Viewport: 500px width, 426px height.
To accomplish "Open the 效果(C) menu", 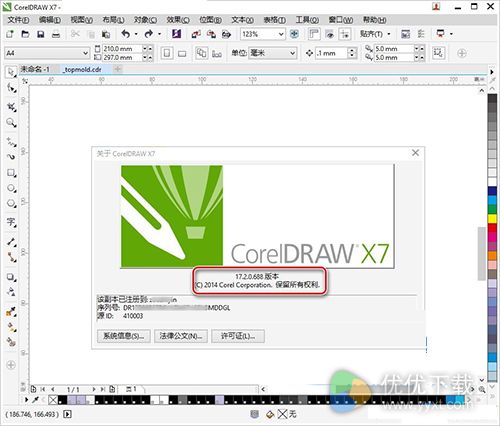I will (178, 20).
